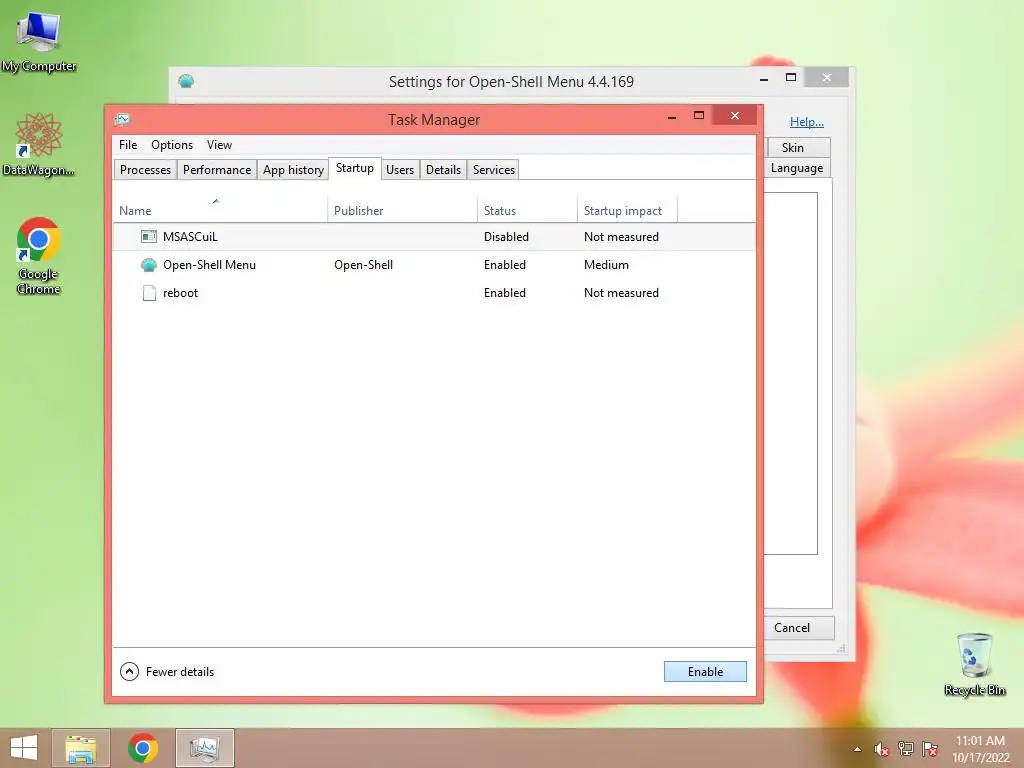Select the reboot startup entry

pos(434,293)
